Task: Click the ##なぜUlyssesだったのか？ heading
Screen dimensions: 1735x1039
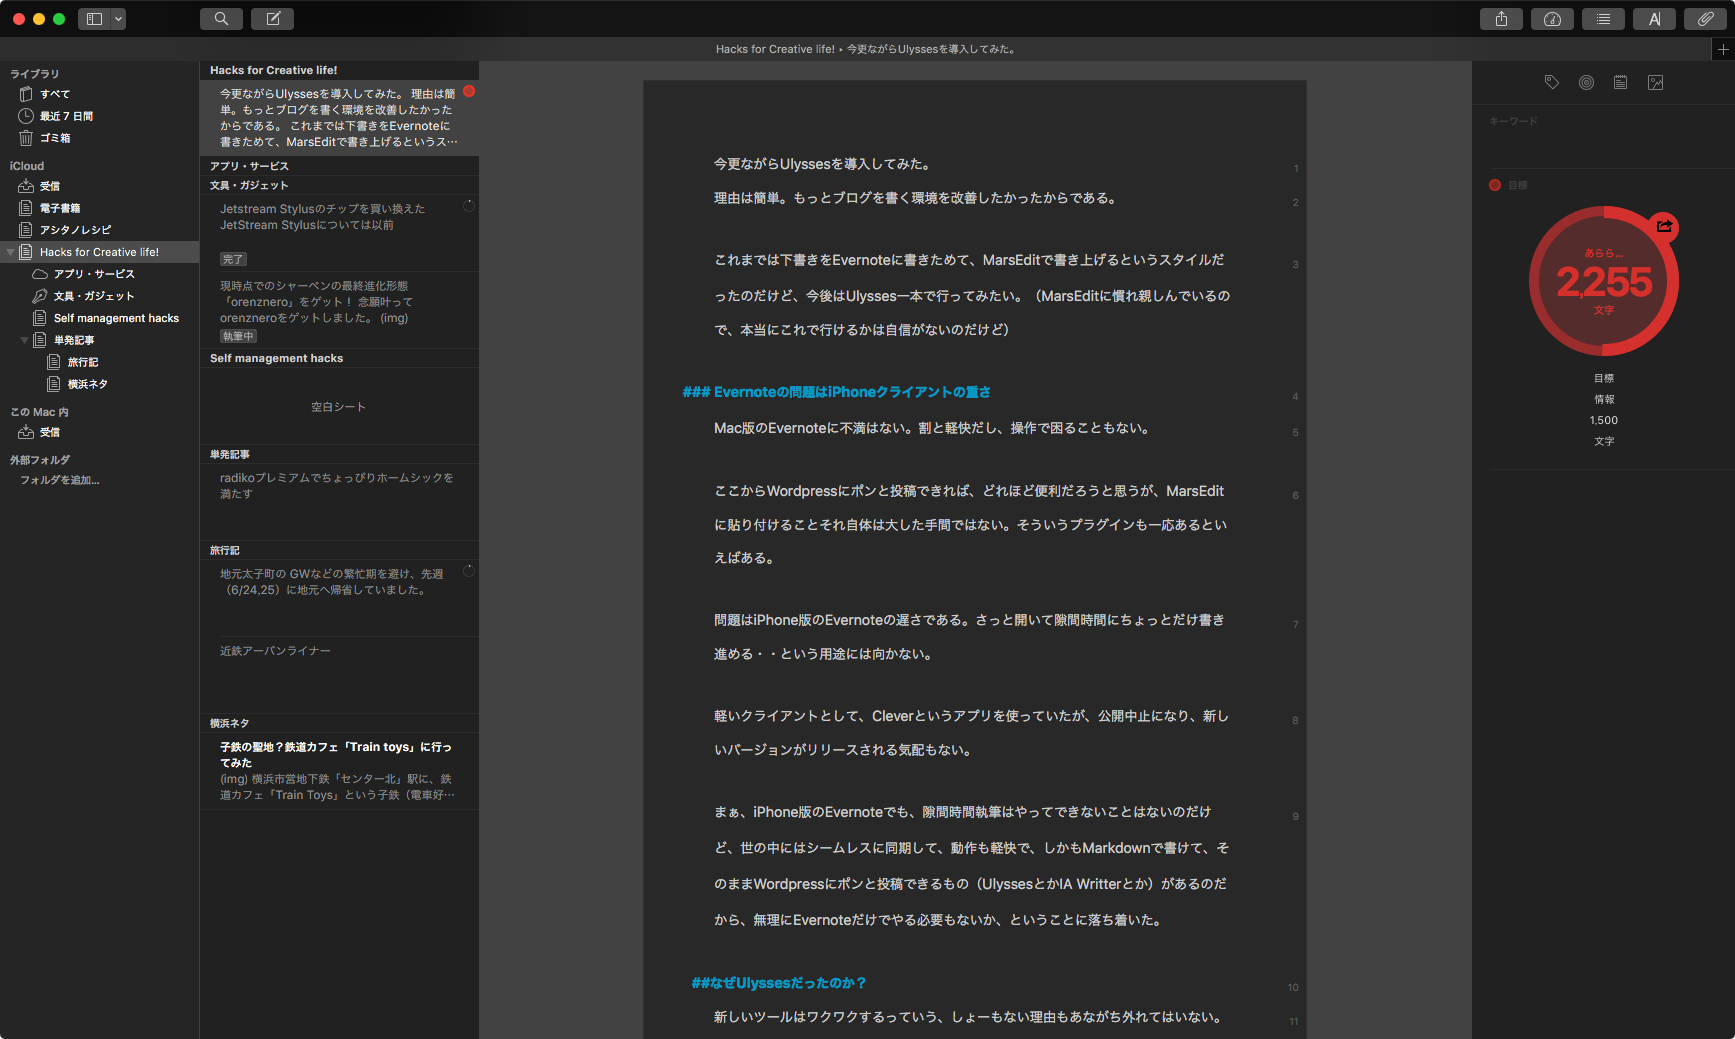Action: 778,983
